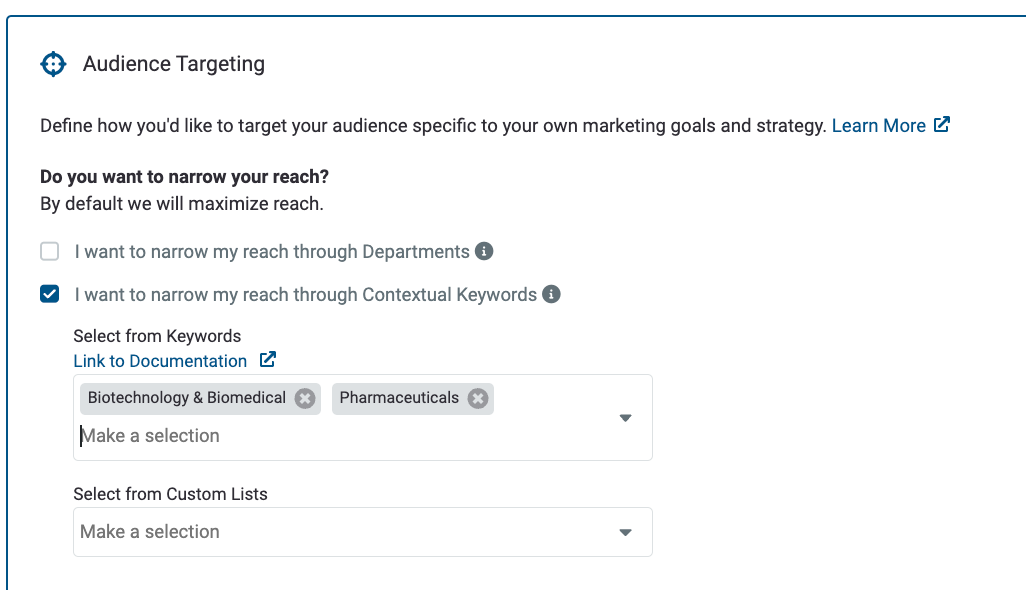This screenshot has height=590, width=1026.
Task: Click external-link icon beside Link to Documentation
Action: click(x=268, y=360)
